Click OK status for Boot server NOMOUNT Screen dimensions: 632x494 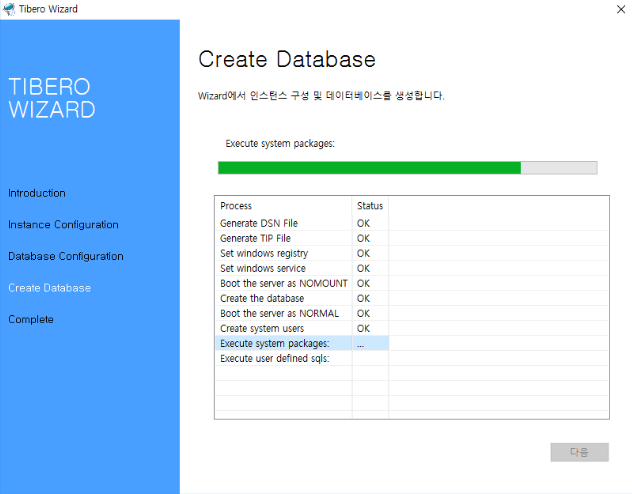(x=363, y=283)
